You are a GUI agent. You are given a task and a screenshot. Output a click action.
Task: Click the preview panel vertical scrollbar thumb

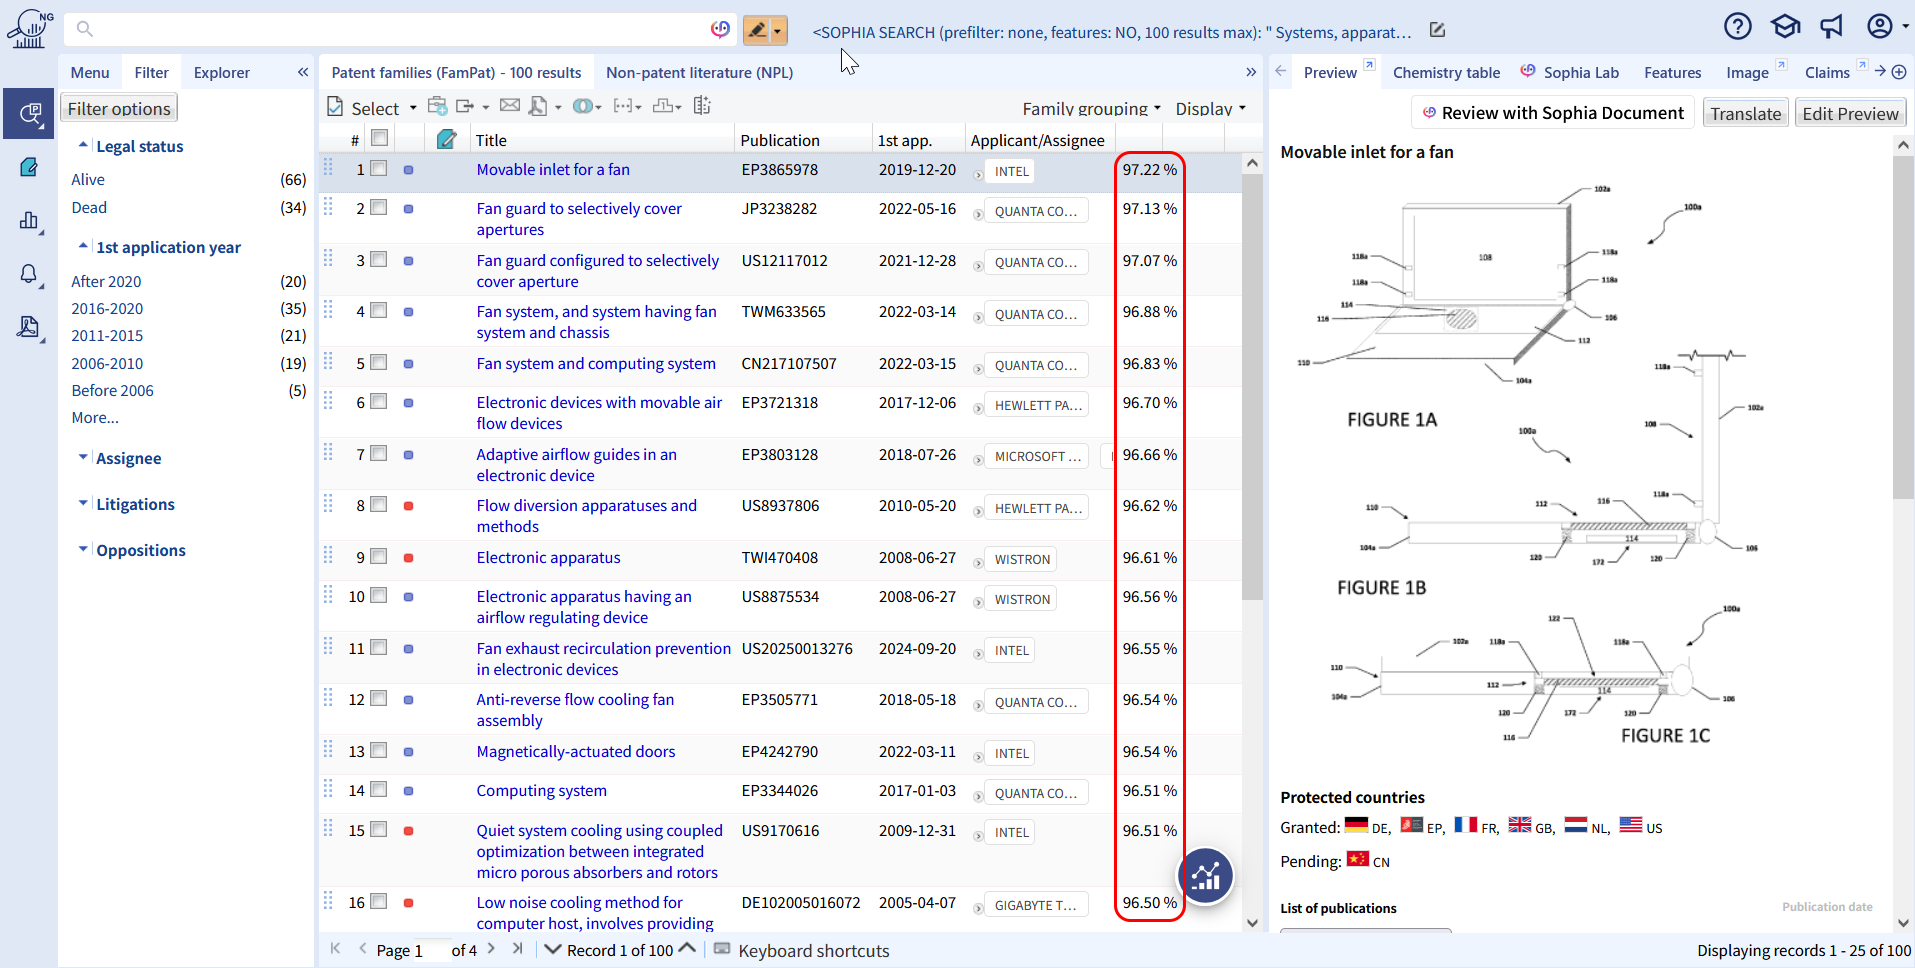click(1903, 327)
